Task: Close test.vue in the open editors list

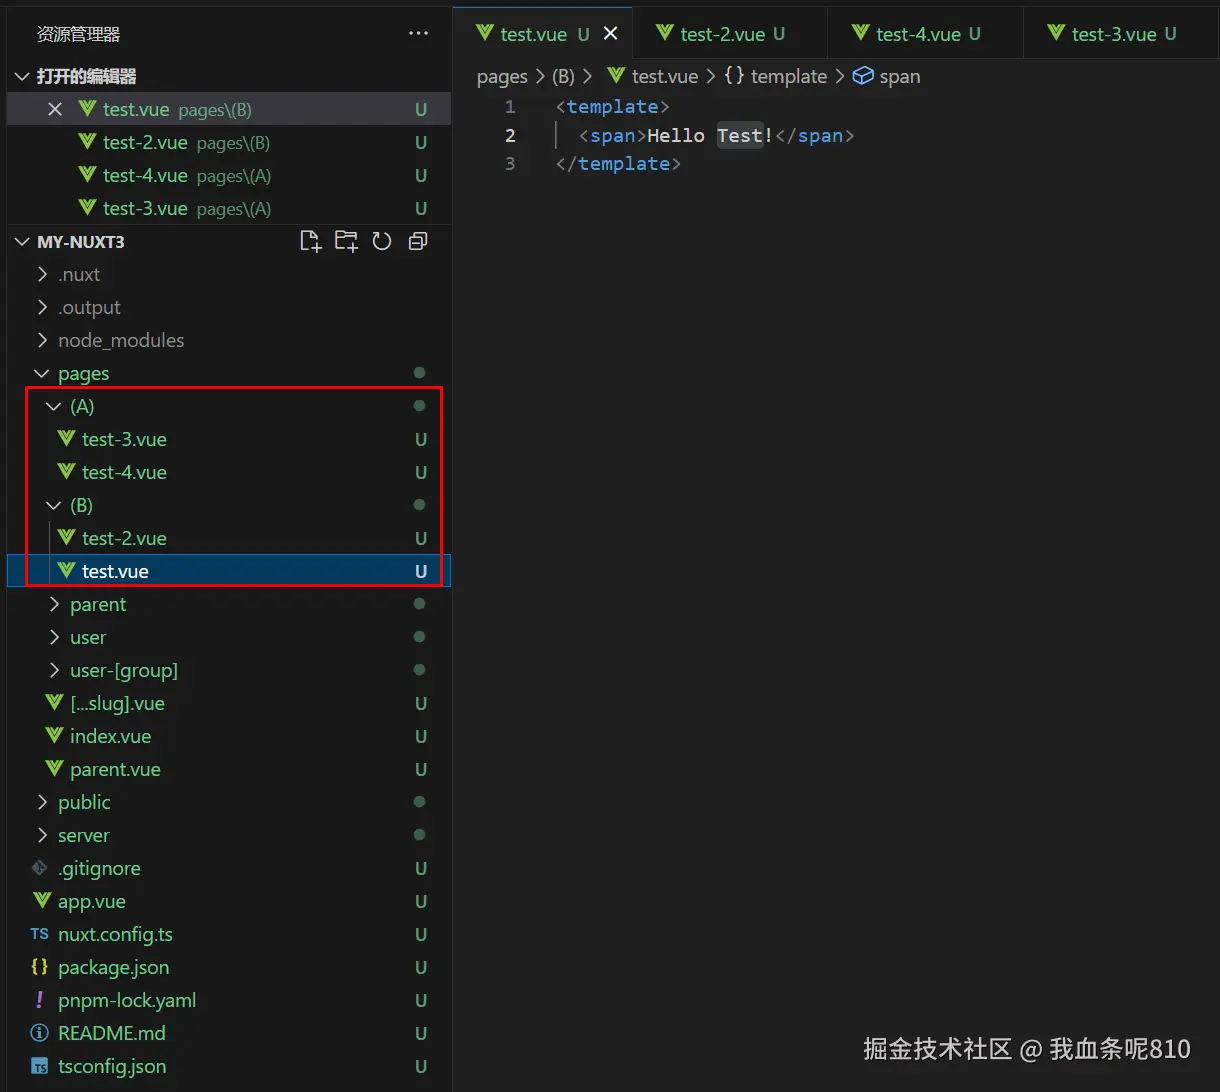Action: coord(55,109)
